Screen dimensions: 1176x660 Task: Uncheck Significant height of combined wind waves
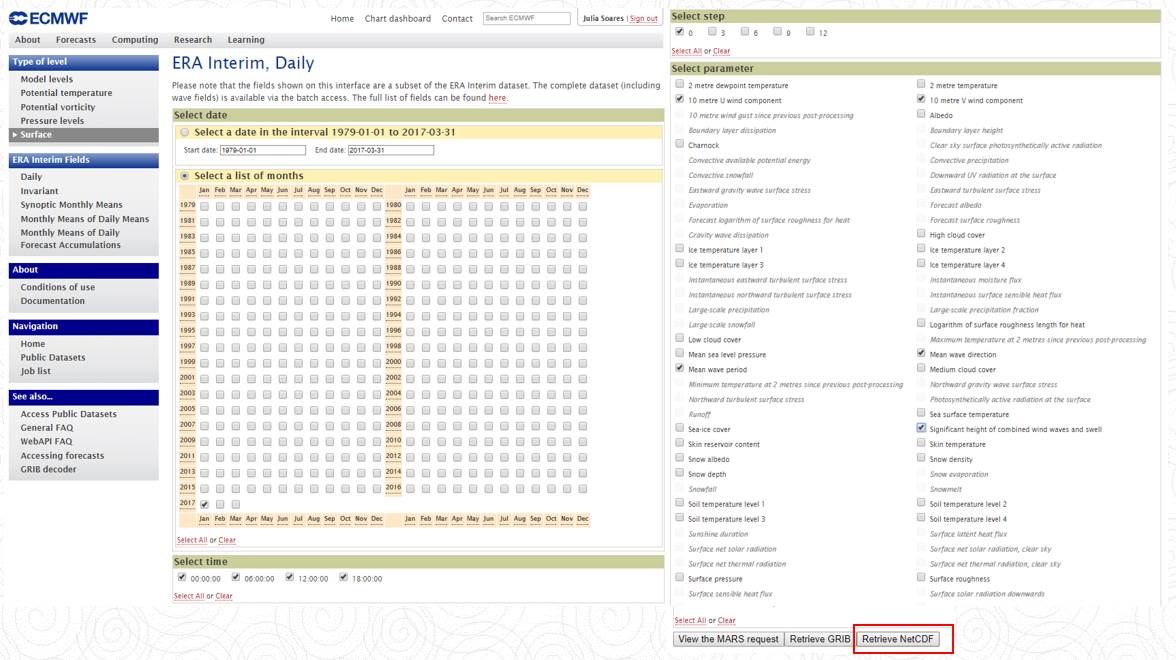[921, 428]
